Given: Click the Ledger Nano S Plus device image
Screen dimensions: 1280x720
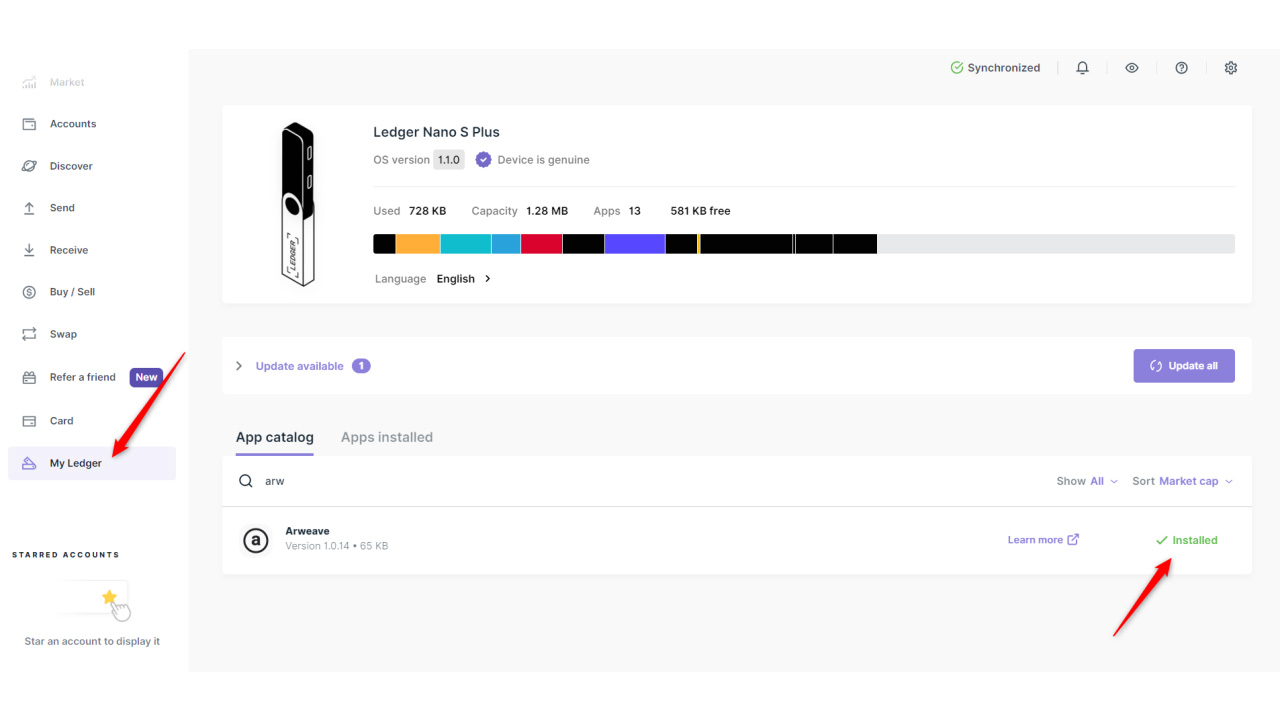Looking at the screenshot, I should point(297,204).
